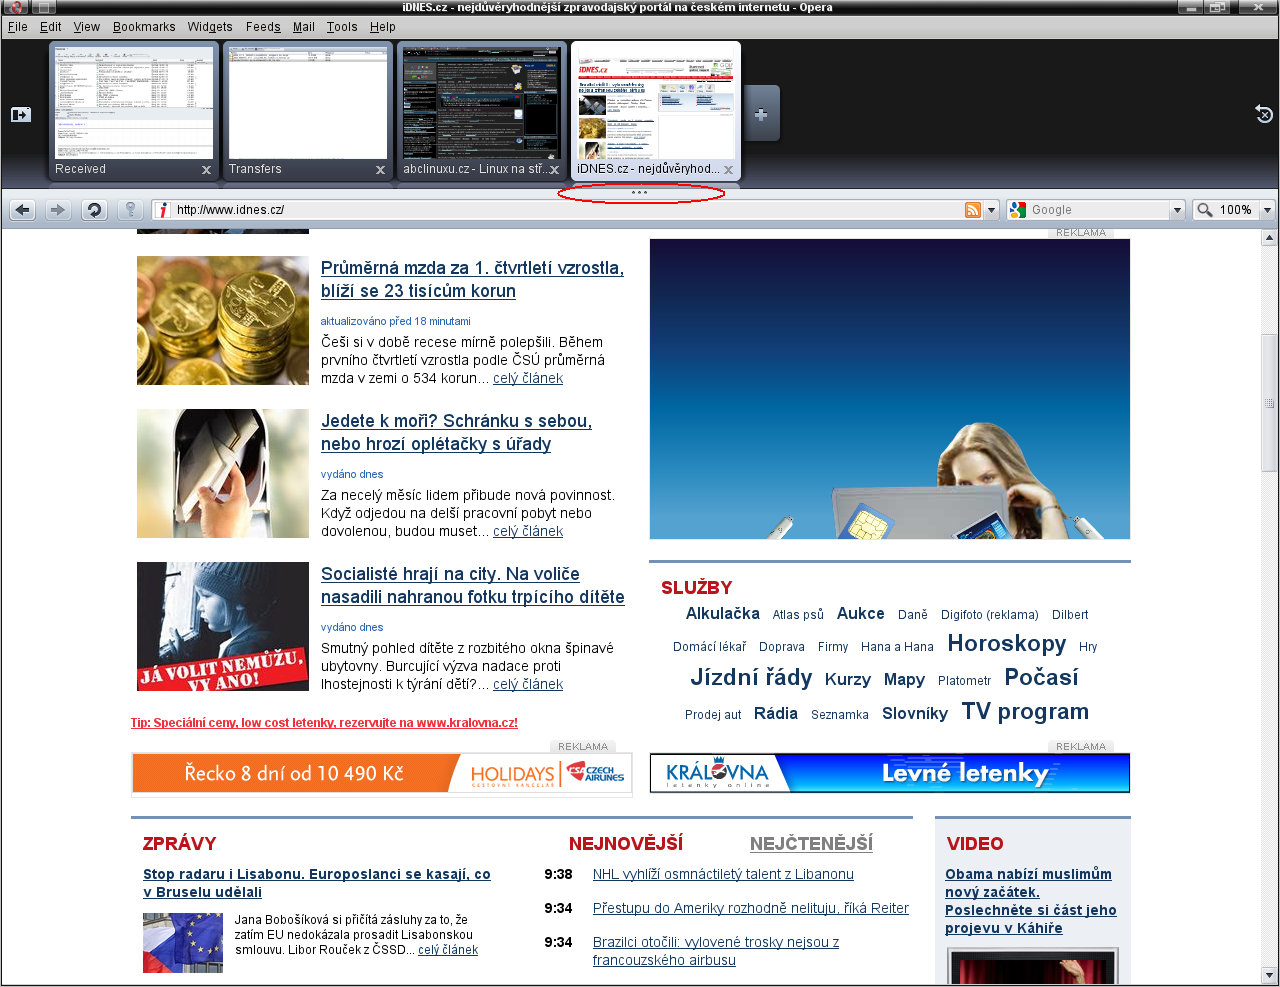This screenshot has height=987, width=1280.
Task: Close the Received tab
Action: [206, 170]
